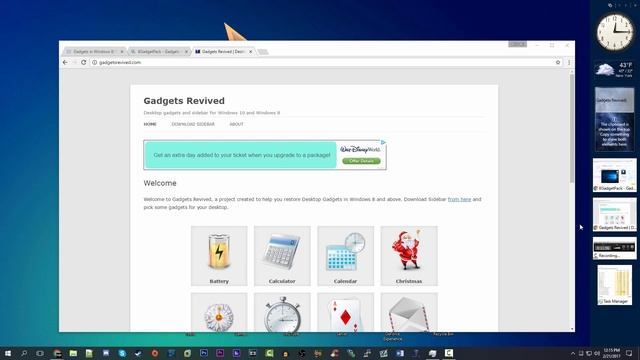The height and width of the screenshot is (360, 640).
Task: Close the Gadgets Revived browser tab
Action: [251, 51]
